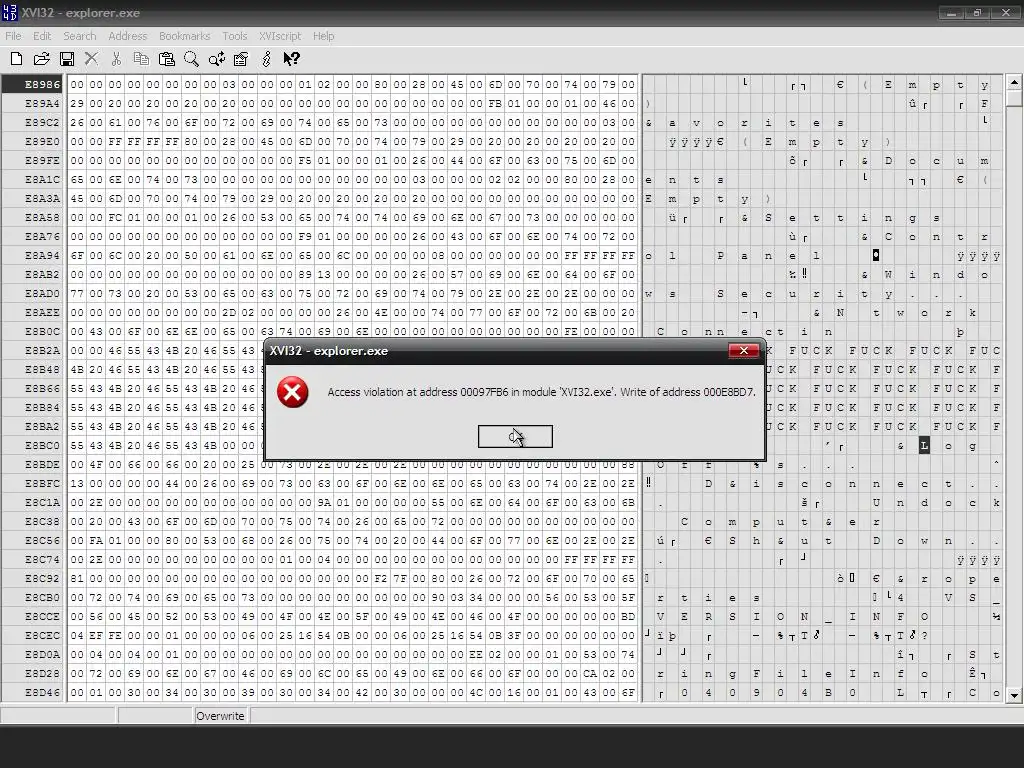Click the Find magnifier icon
This screenshot has height=768, width=1024.
(x=191, y=59)
